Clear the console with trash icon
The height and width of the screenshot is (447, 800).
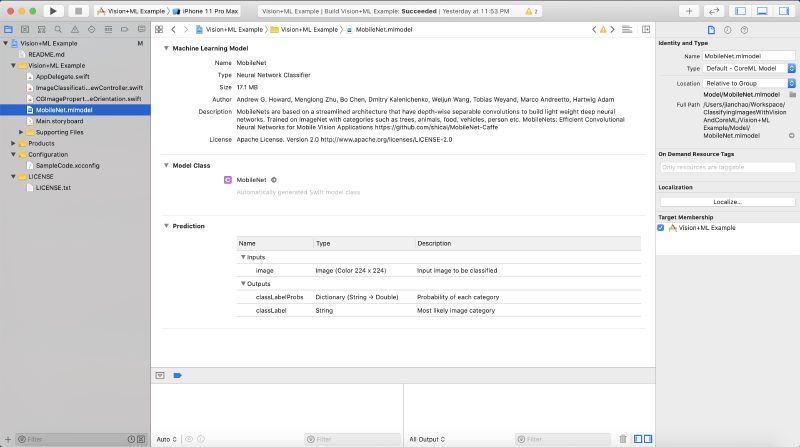pos(623,439)
